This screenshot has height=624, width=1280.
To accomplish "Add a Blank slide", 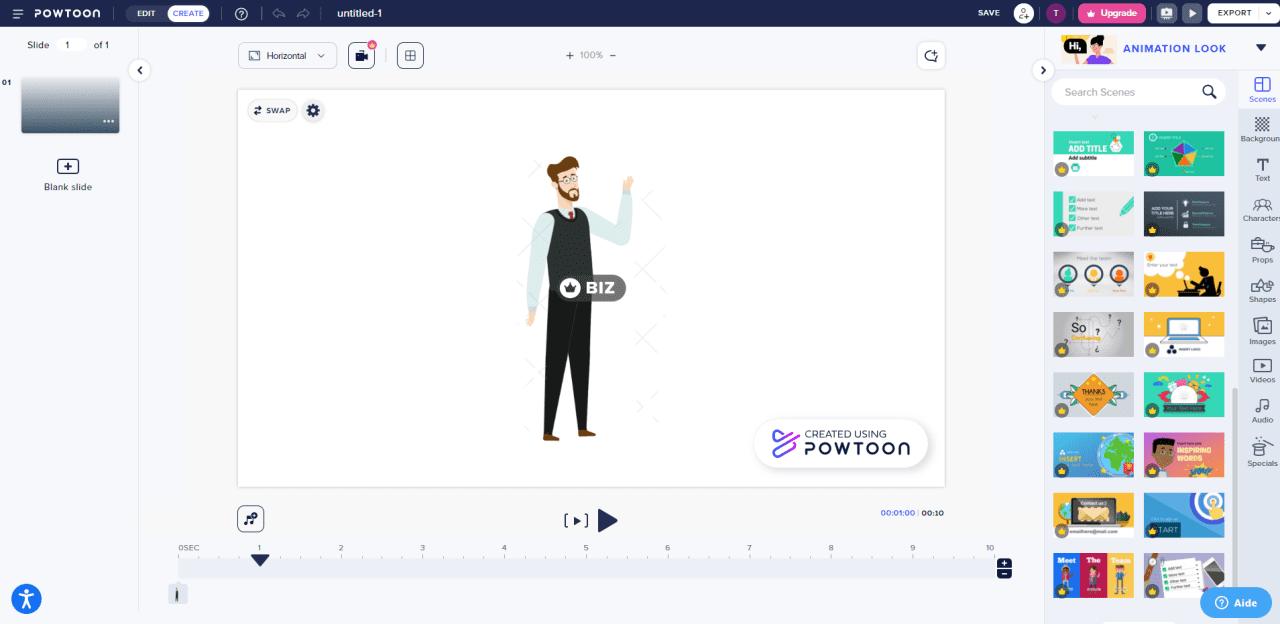I will point(67,166).
